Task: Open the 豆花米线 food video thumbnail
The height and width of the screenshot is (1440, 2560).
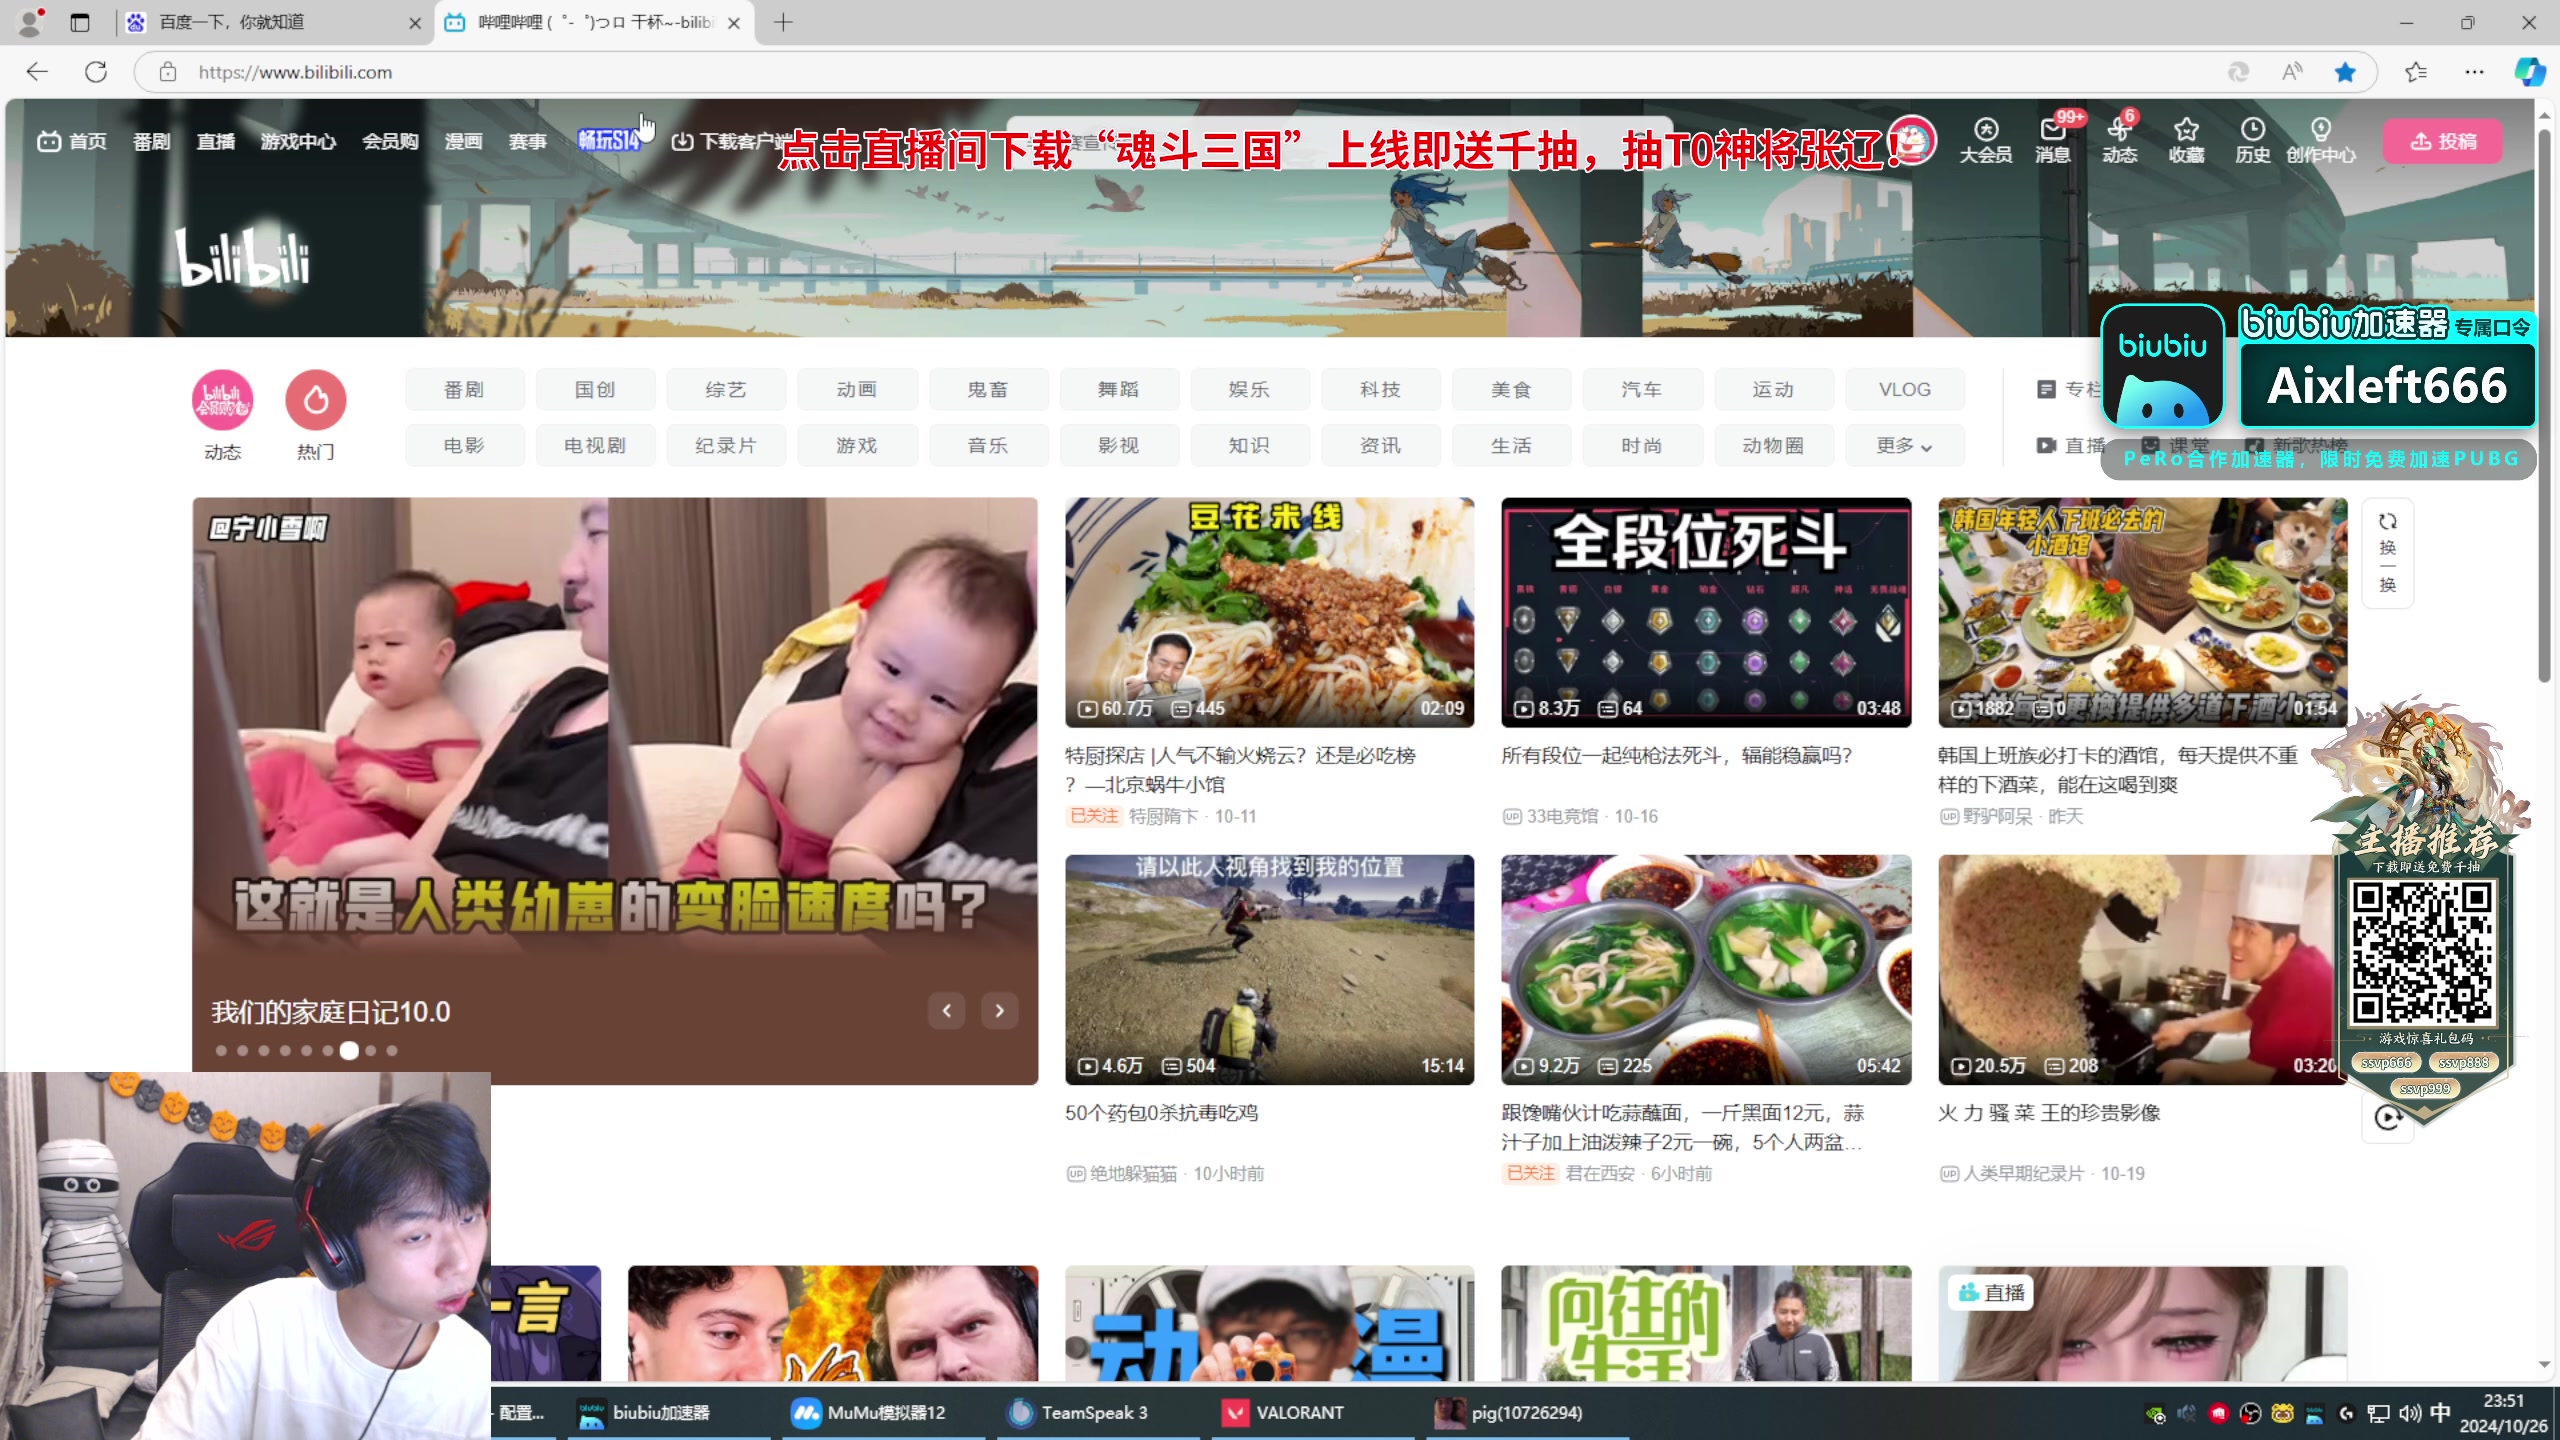Action: point(1269,612)
